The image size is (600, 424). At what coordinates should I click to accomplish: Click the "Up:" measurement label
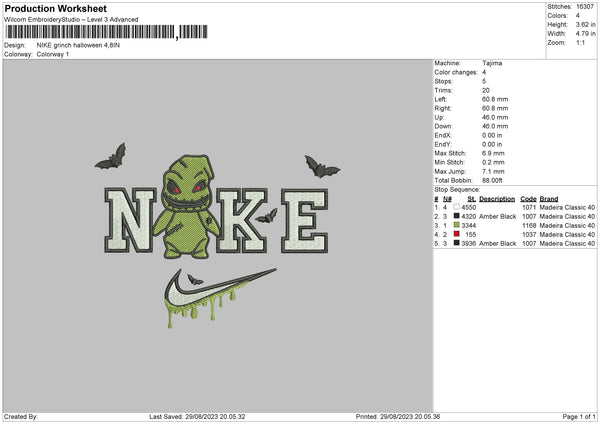(439, 117)
